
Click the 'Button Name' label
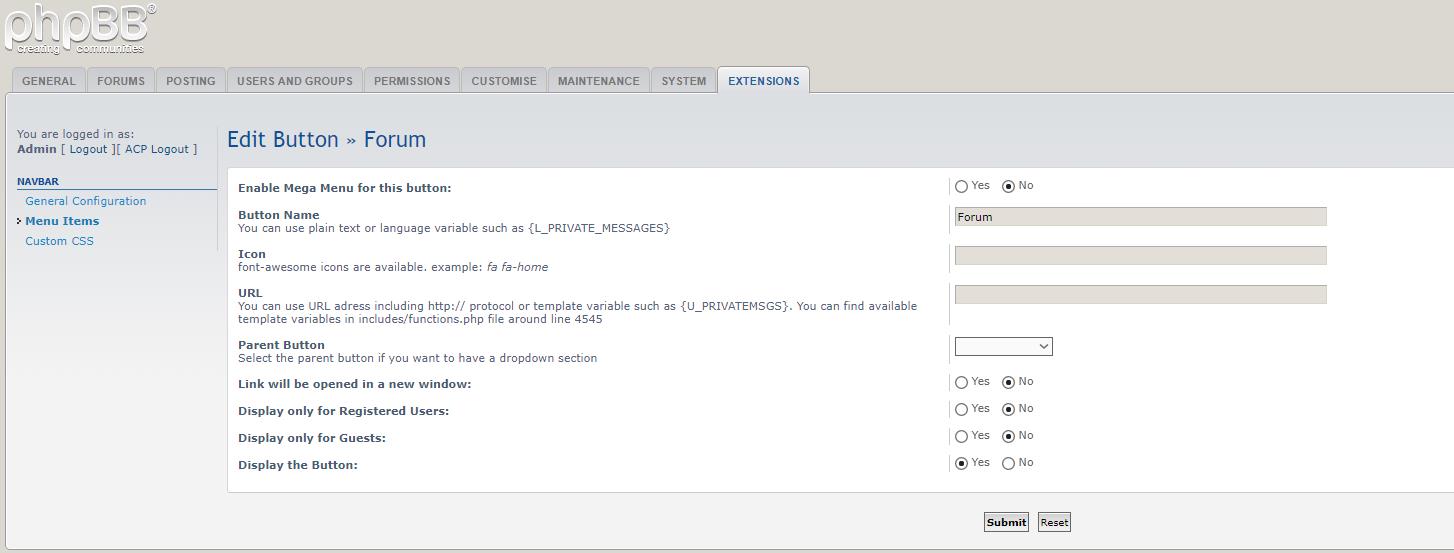pos(279,215)
